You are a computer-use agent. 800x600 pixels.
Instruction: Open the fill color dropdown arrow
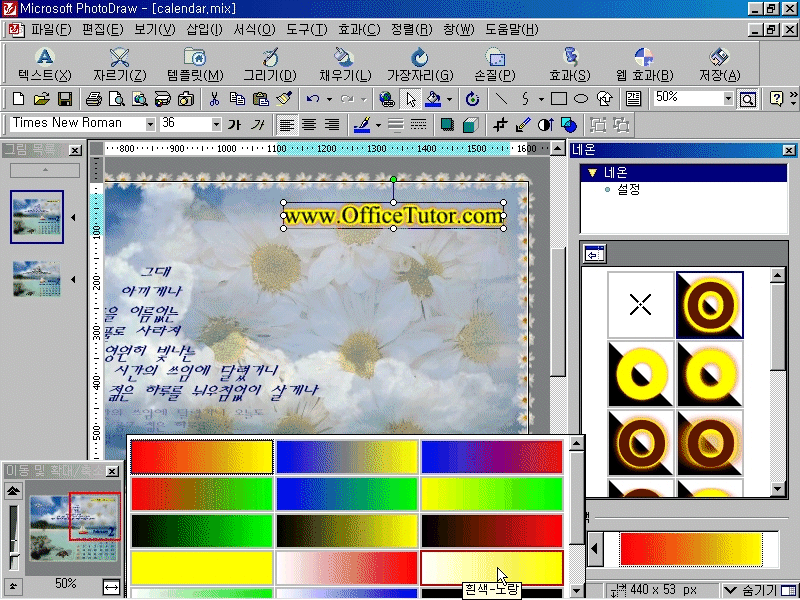[x=449, y=98]
